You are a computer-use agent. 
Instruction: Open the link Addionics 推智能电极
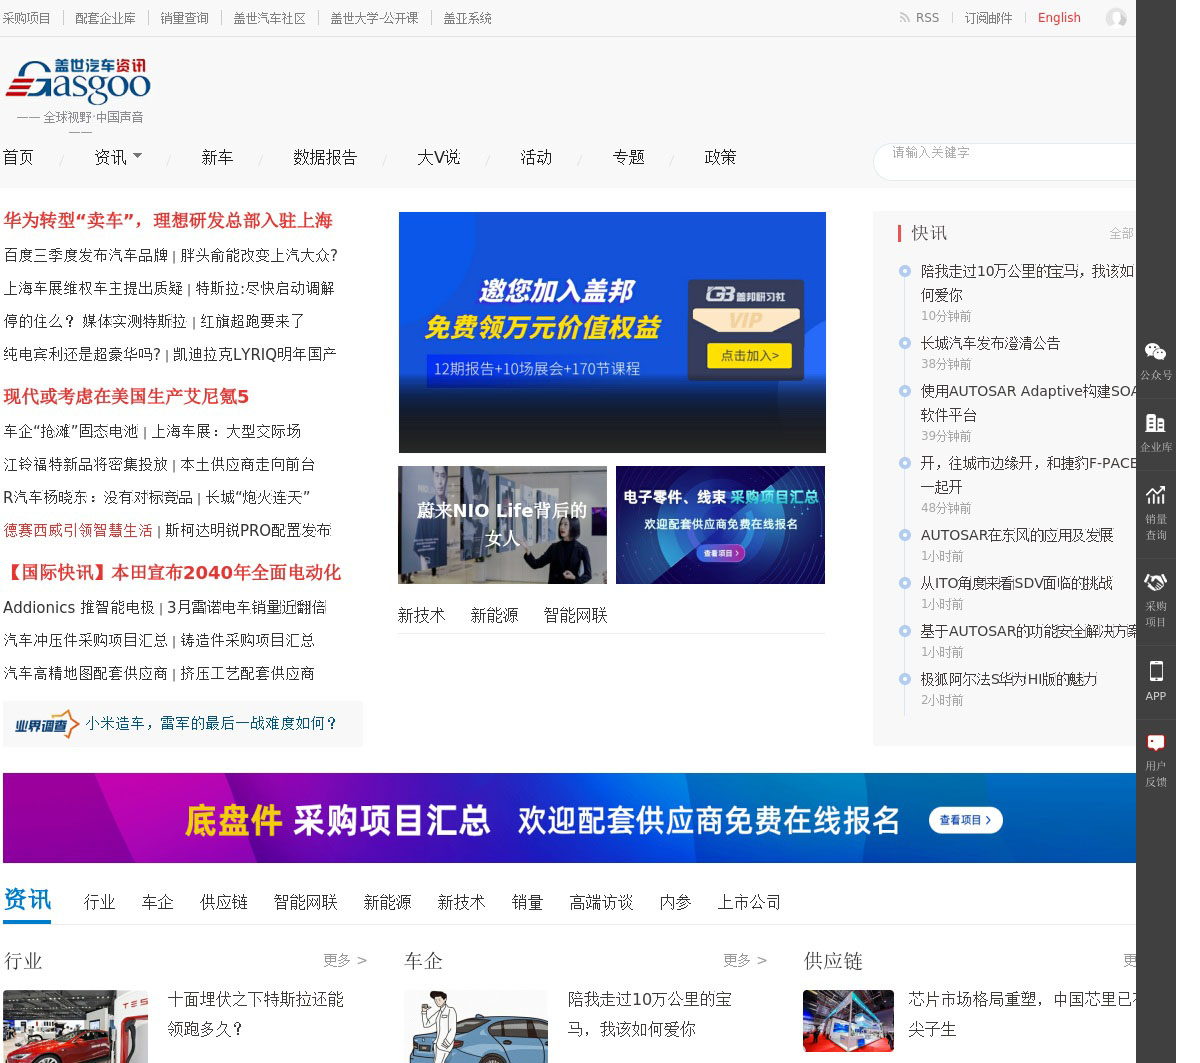click(x=79, y=607)
